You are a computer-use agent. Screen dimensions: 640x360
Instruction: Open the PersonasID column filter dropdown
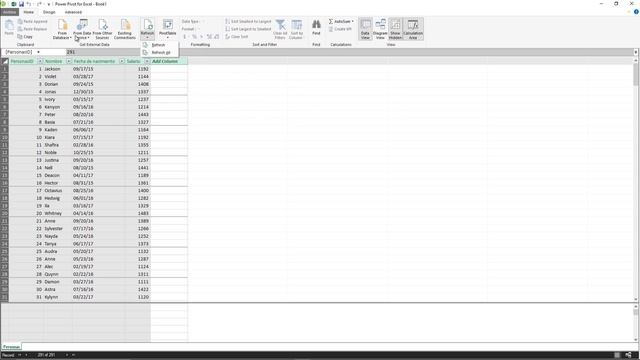40,61
